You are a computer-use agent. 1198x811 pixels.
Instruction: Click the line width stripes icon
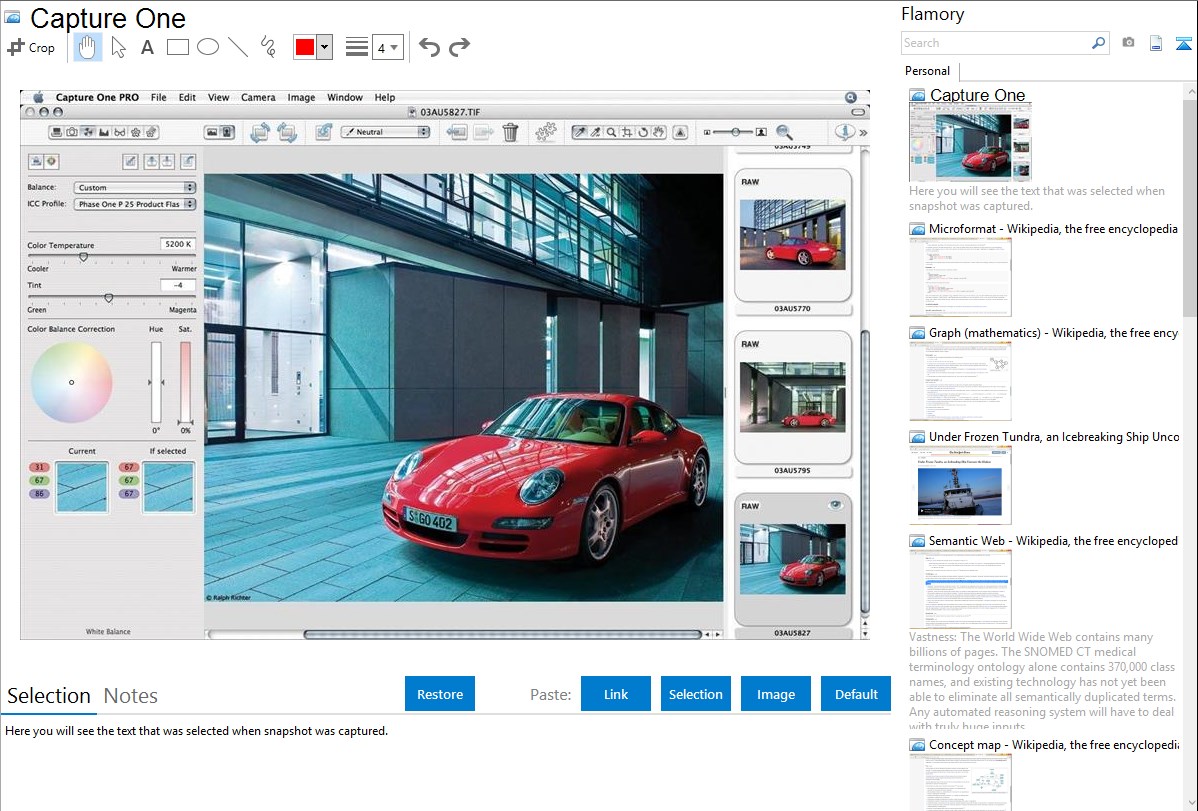357,47
